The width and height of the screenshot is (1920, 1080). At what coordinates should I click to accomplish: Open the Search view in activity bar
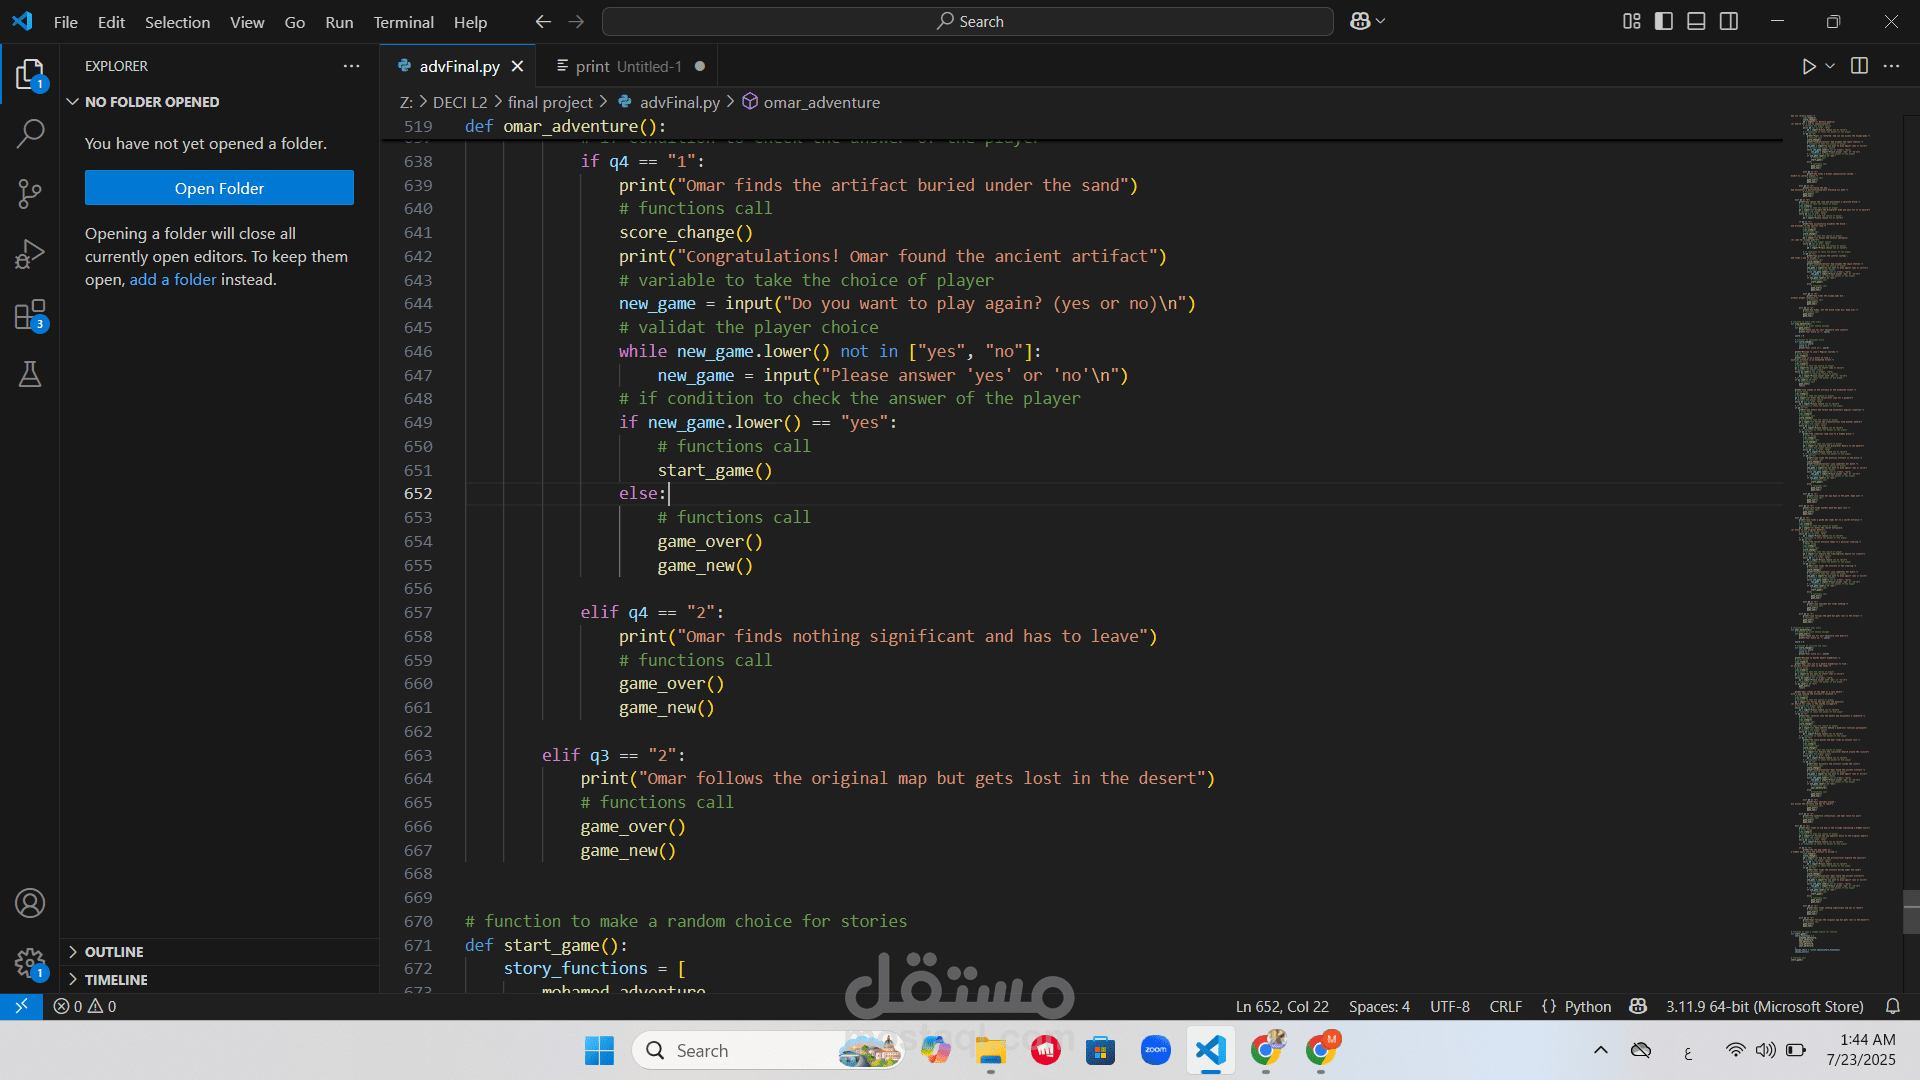click(x=30, y=133)
